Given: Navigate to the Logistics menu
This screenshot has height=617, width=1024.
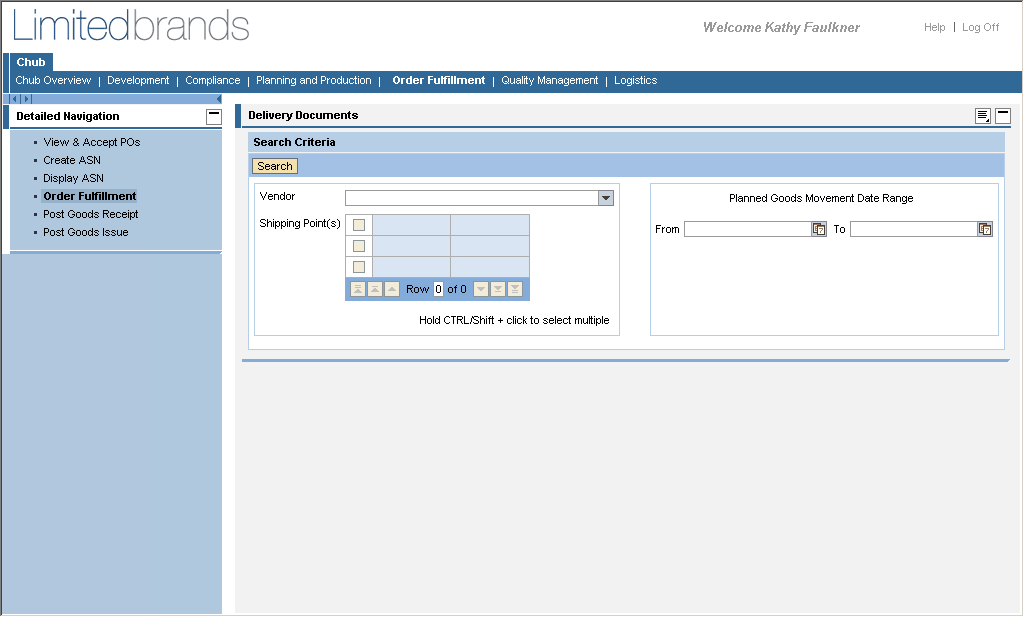Looking at the screenshot, I should coord(635,80).
